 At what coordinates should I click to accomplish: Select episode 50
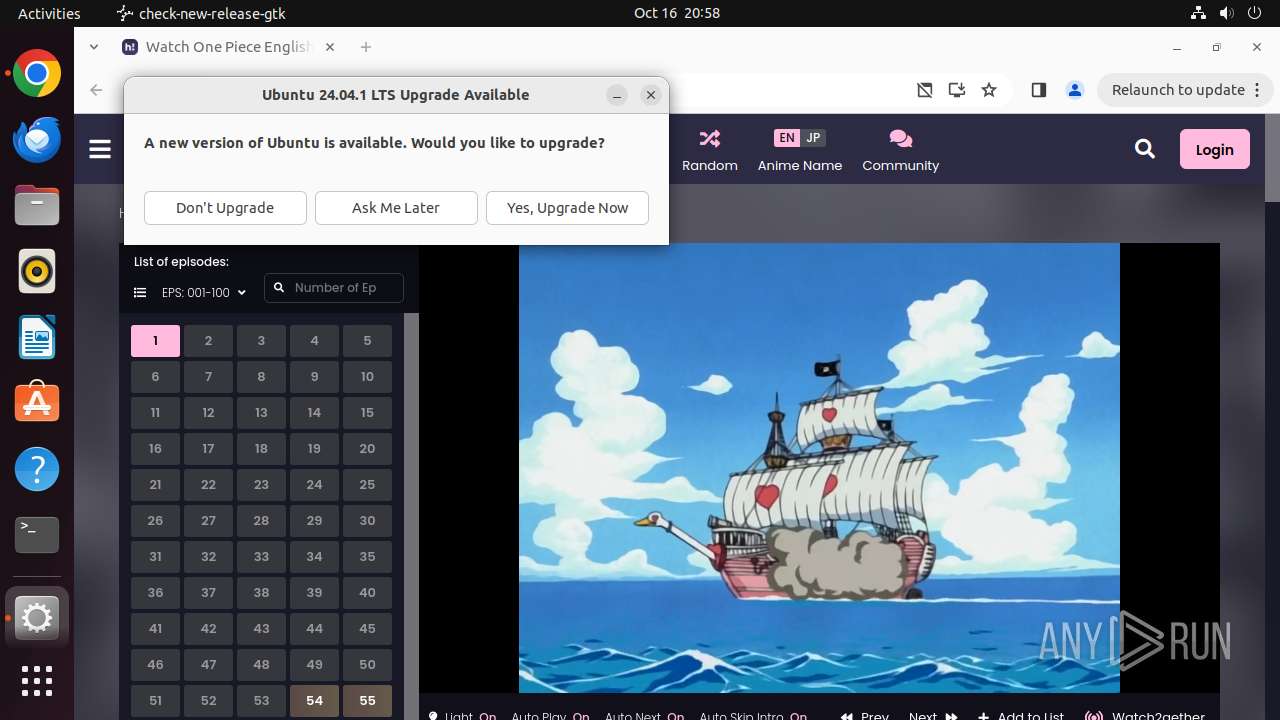[367, 665]
